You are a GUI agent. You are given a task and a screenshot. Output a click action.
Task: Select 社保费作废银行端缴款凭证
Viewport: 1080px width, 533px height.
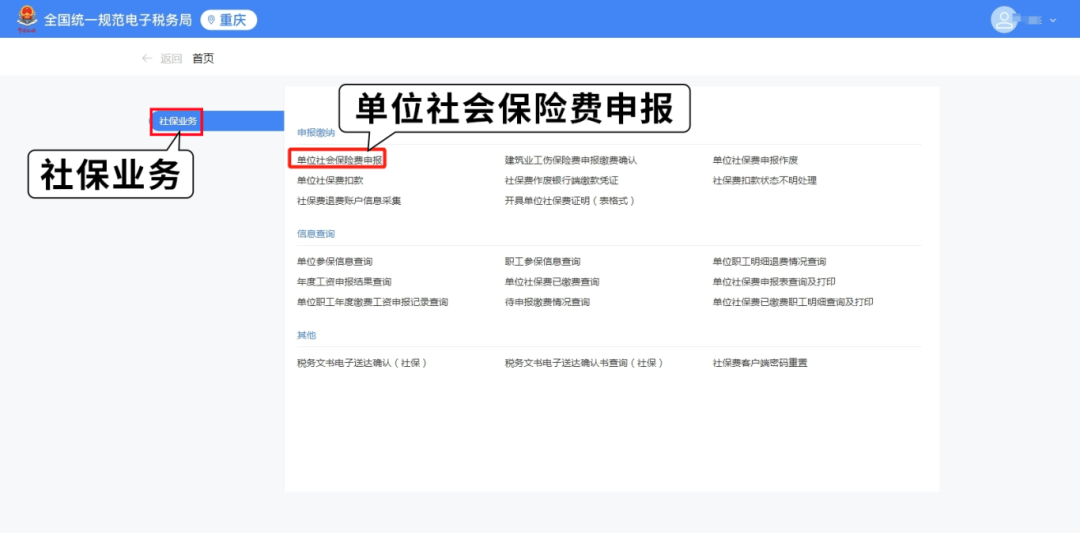[561, 180]
